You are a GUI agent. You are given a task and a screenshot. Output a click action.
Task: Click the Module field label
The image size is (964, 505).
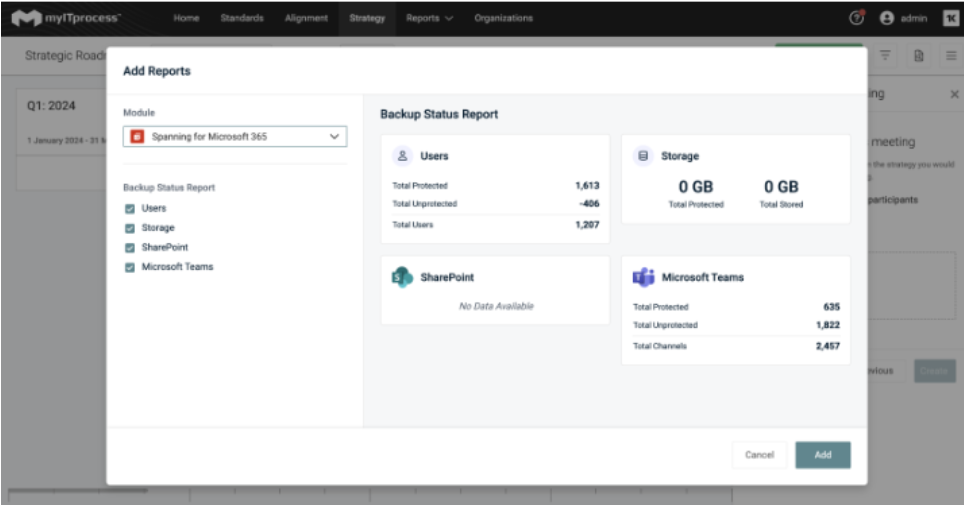point(139,113)
